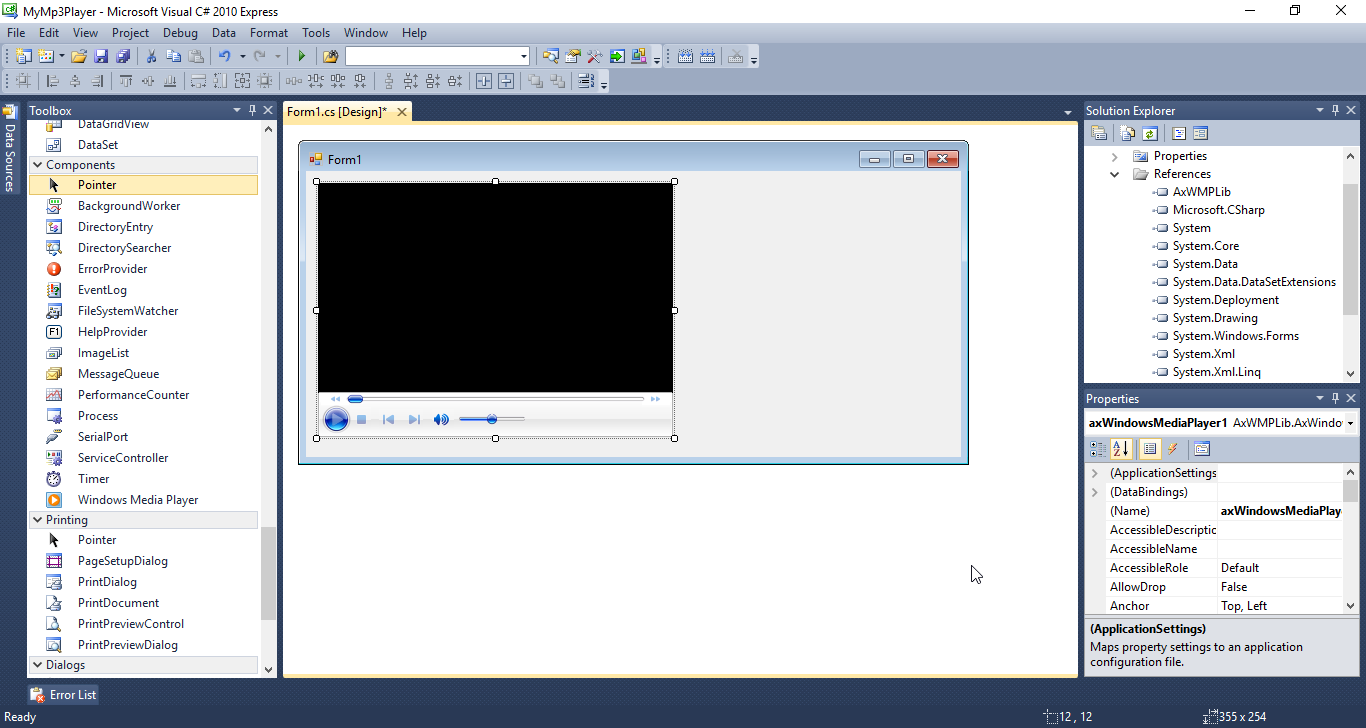Click Solution Explorer Properties icon
Image resolution: width=1366 pixels, height=728 pixels.
click(1099, 133)
